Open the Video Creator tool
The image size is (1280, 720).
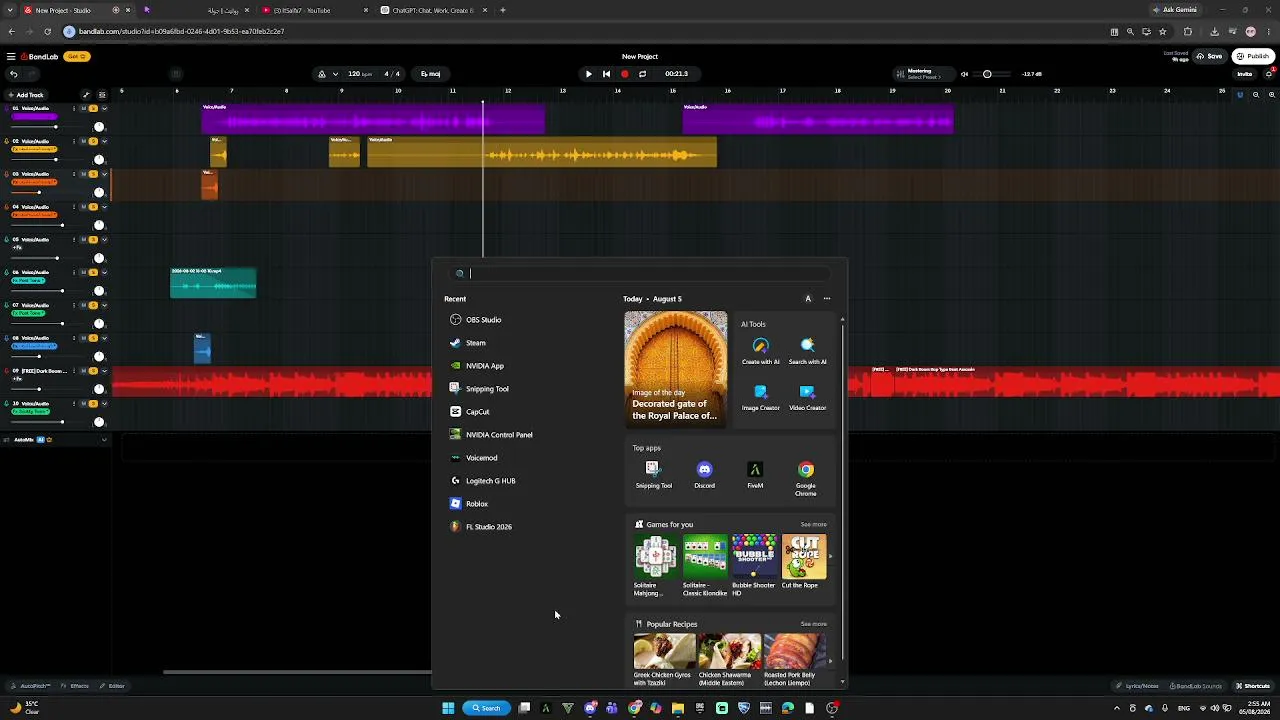click(807, 397)
